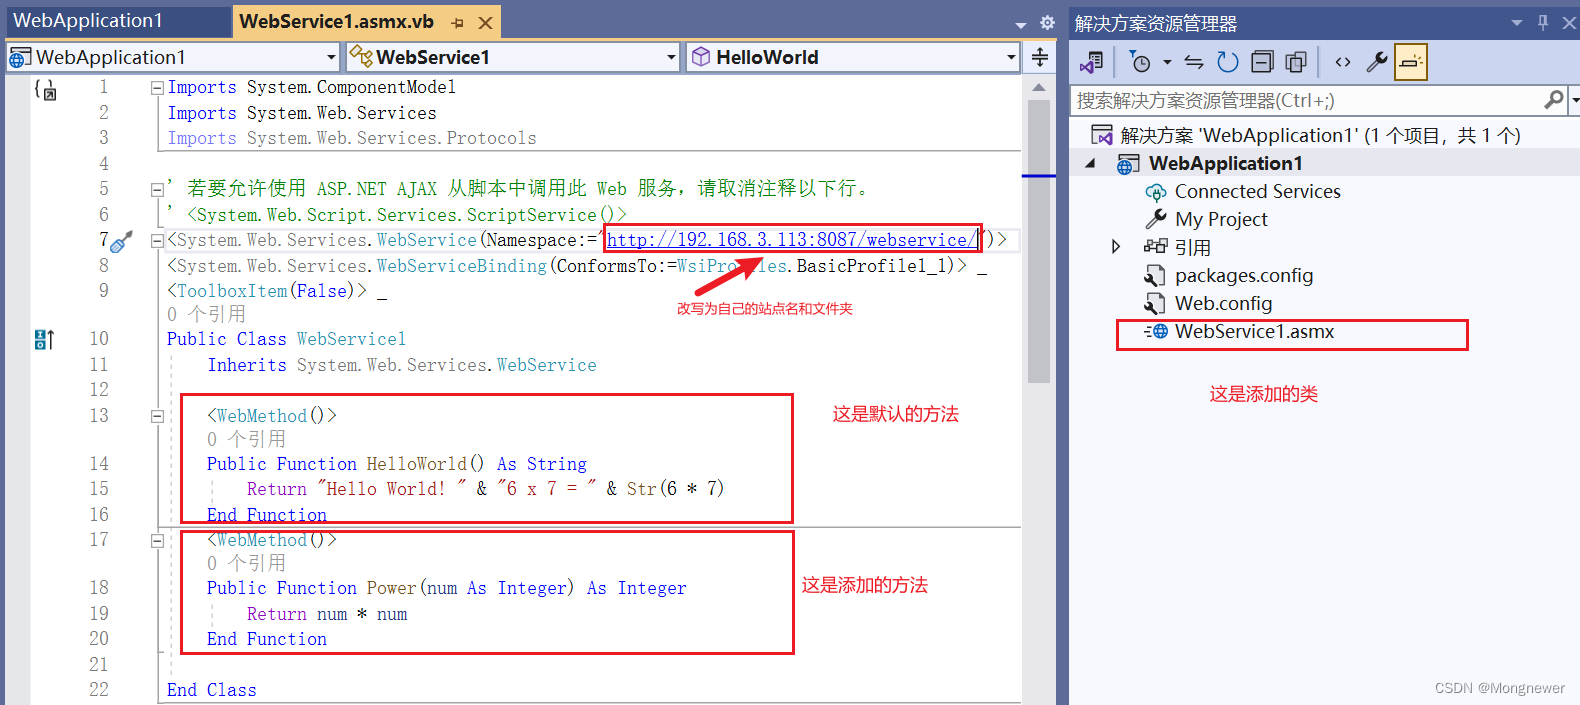Click the Solution Explorer search magnifier
This screenshot has width=1580, height=705.
point(1554,100)
